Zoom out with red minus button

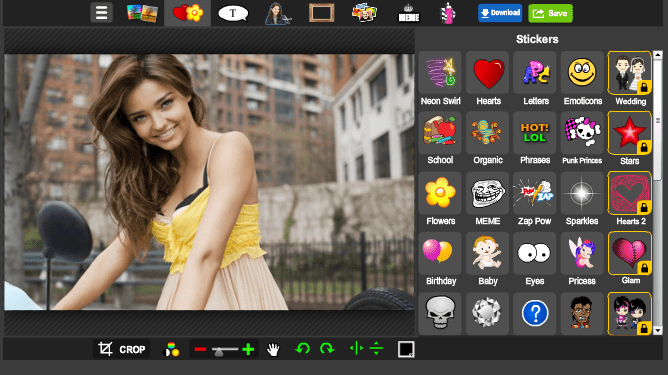200,349
